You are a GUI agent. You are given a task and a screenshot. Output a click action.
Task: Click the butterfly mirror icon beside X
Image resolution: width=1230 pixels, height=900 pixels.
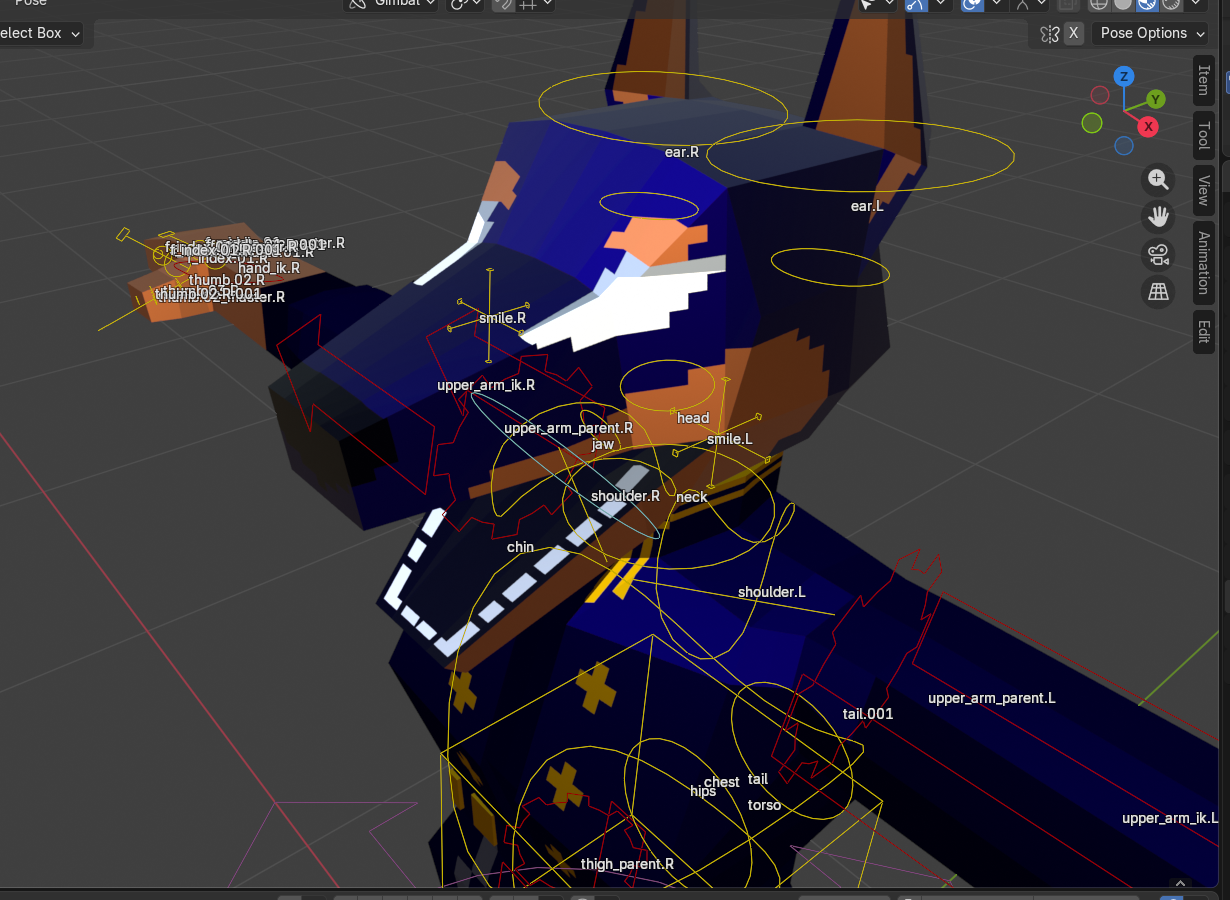click(1049, 33)
